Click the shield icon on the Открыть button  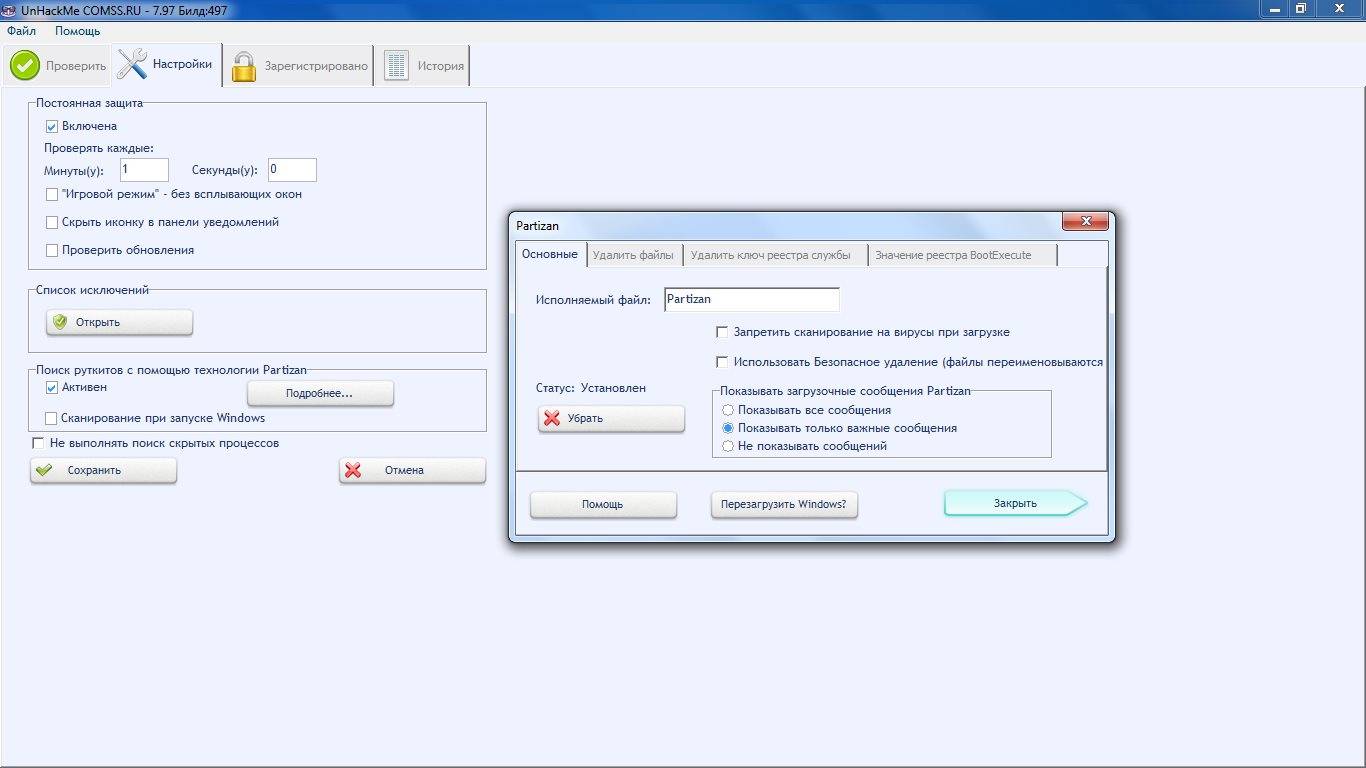pyautogui.click(x=60, y=322)
